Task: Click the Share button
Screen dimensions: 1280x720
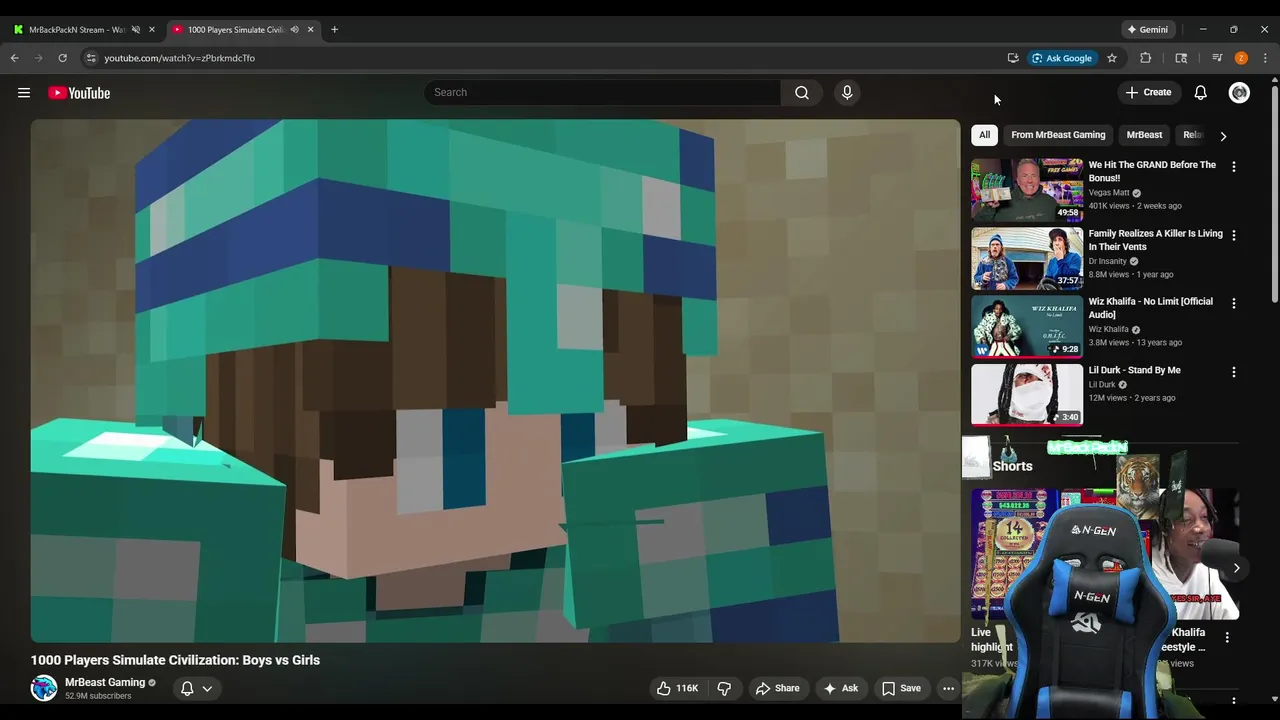Action: pos(777,688)
